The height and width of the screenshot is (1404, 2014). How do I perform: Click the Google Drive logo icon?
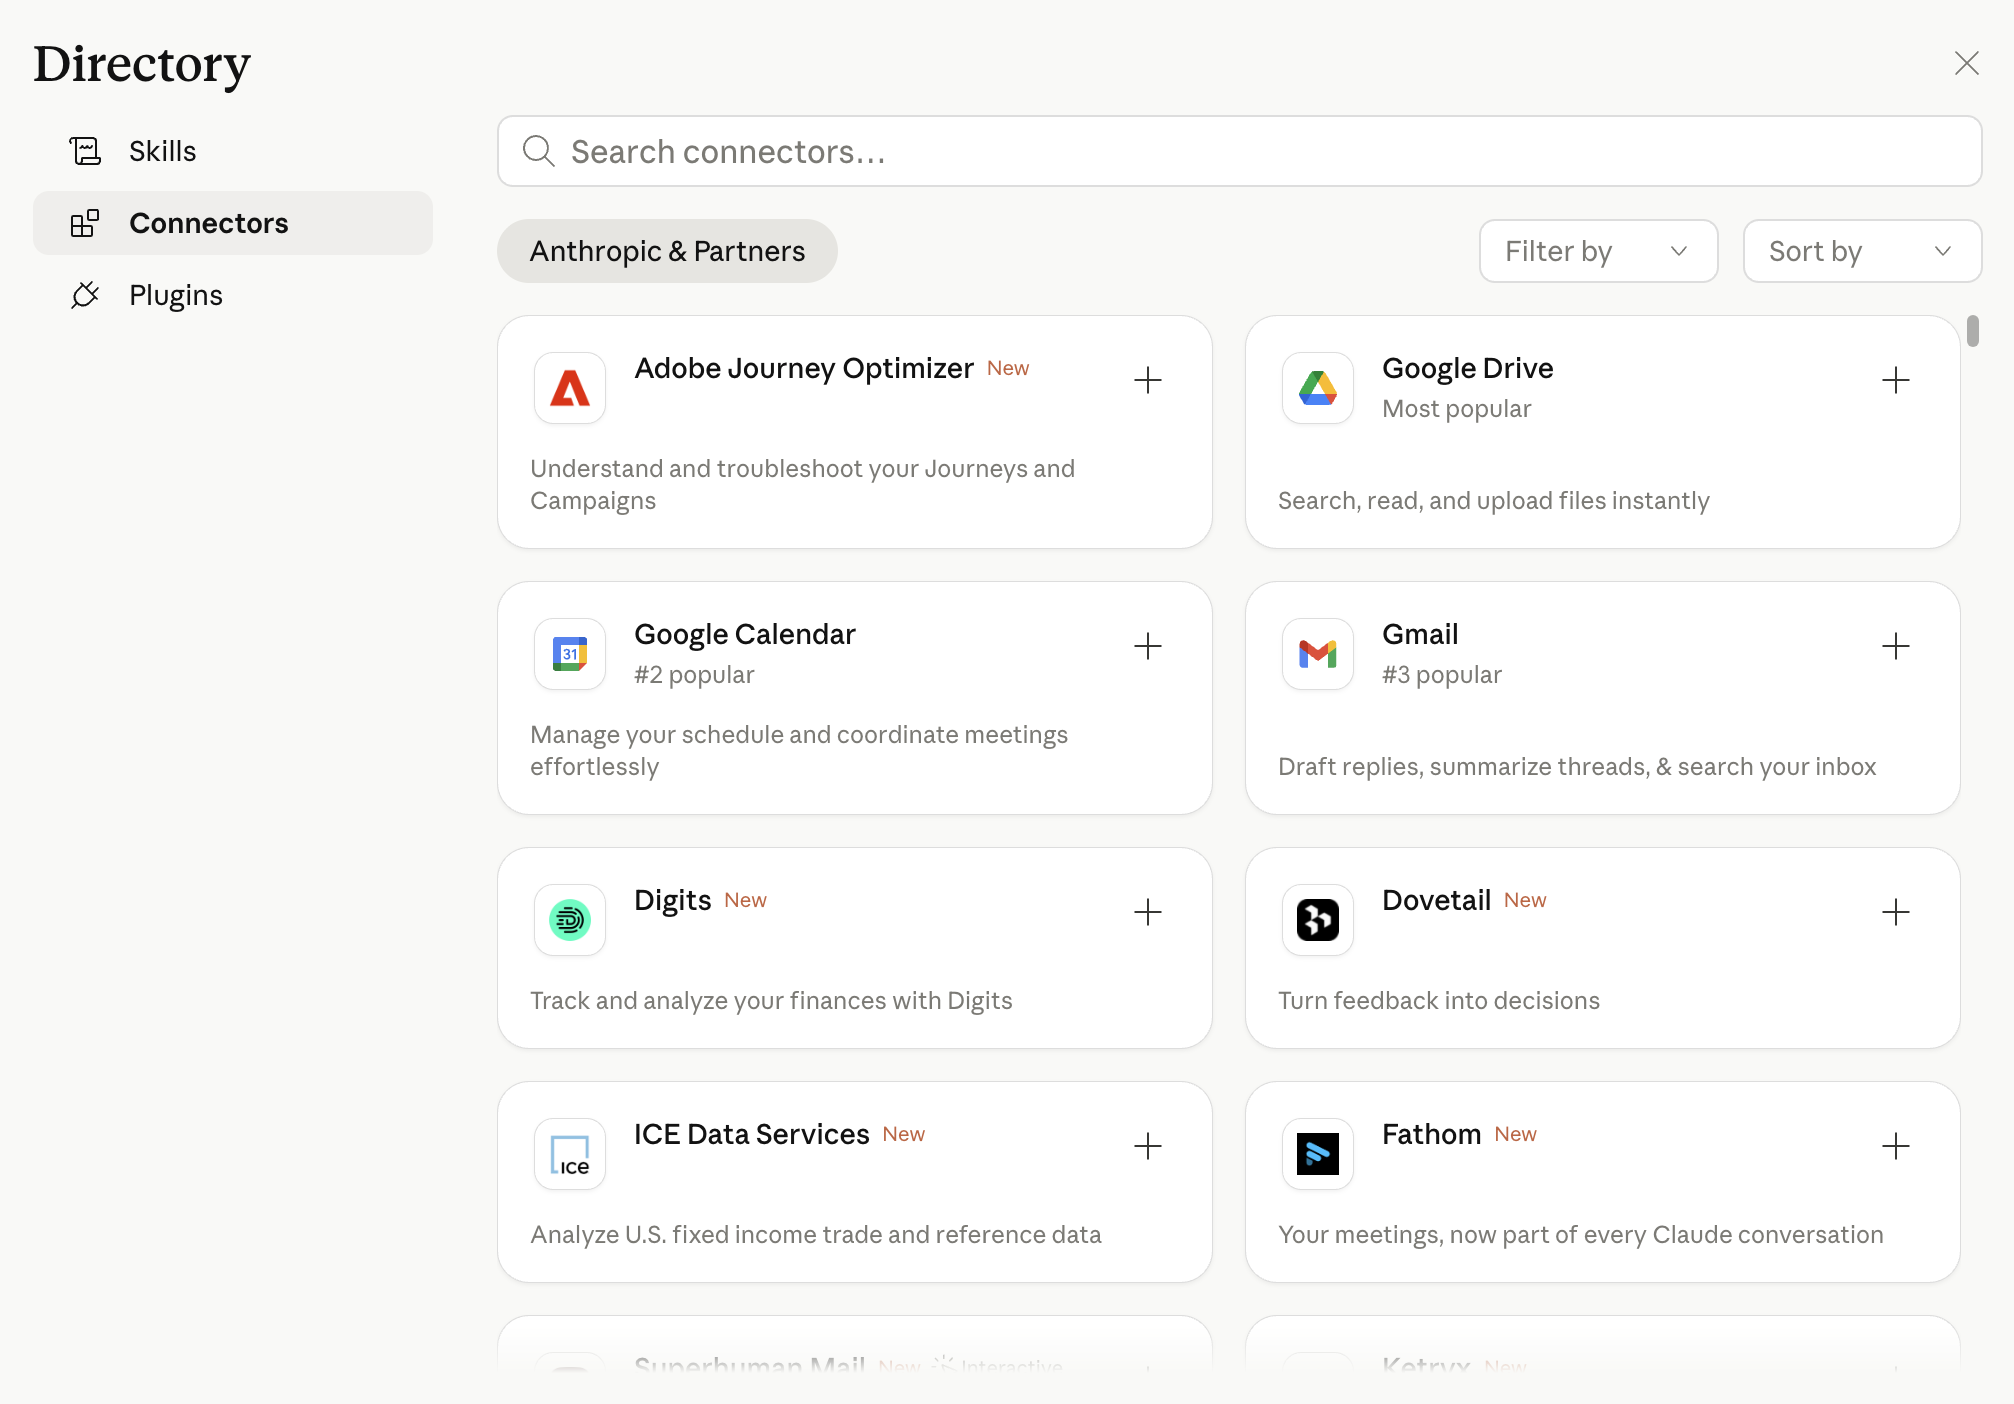tap(1318, 388)
